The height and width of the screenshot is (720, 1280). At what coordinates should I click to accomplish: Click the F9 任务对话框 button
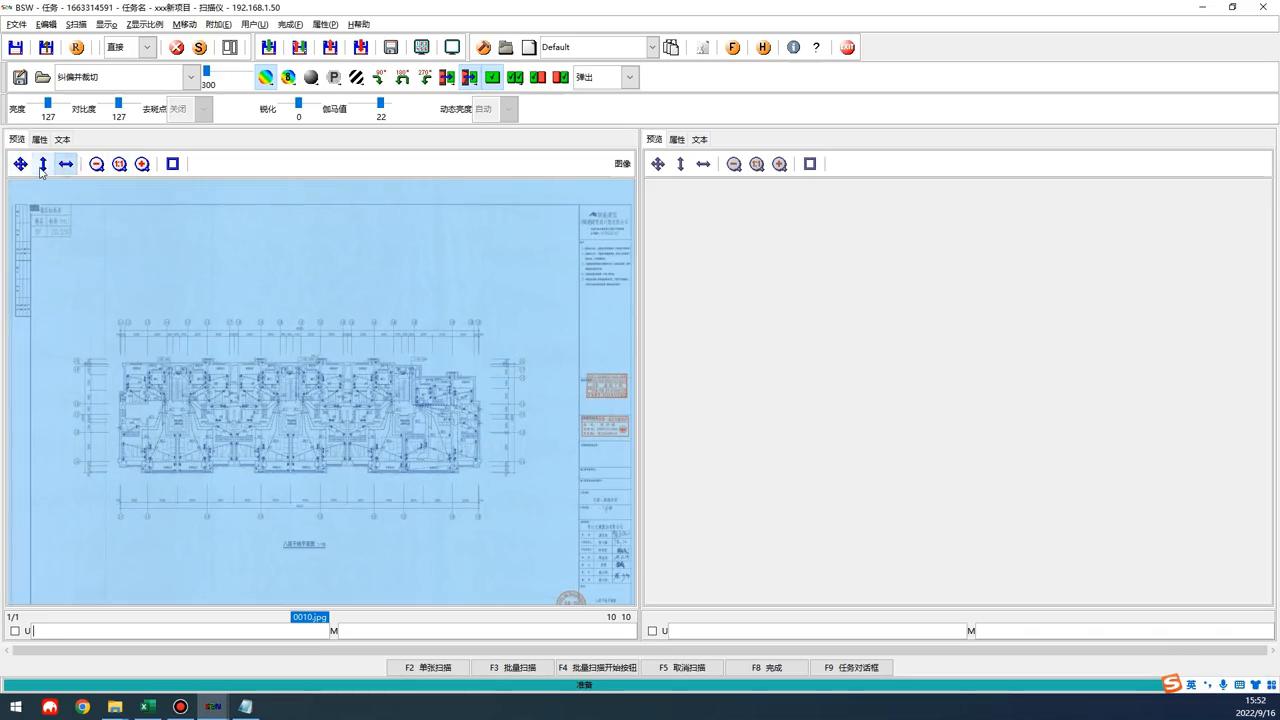851,667
